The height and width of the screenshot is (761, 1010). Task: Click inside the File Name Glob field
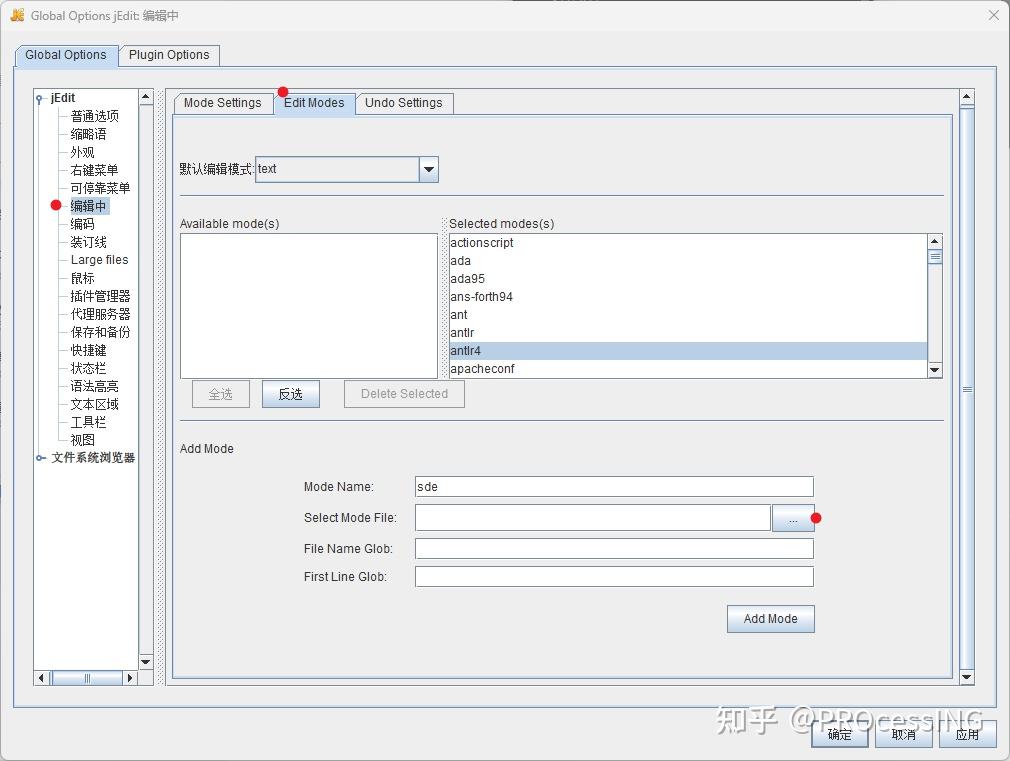pos(613,548)
